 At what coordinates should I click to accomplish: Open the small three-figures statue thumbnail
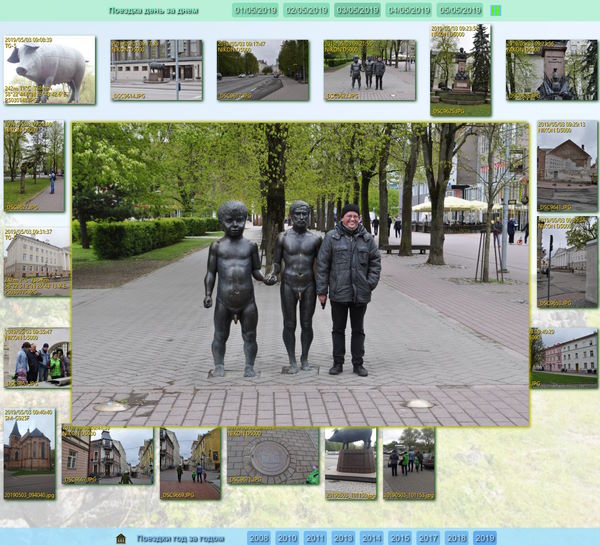click(370, 70)
